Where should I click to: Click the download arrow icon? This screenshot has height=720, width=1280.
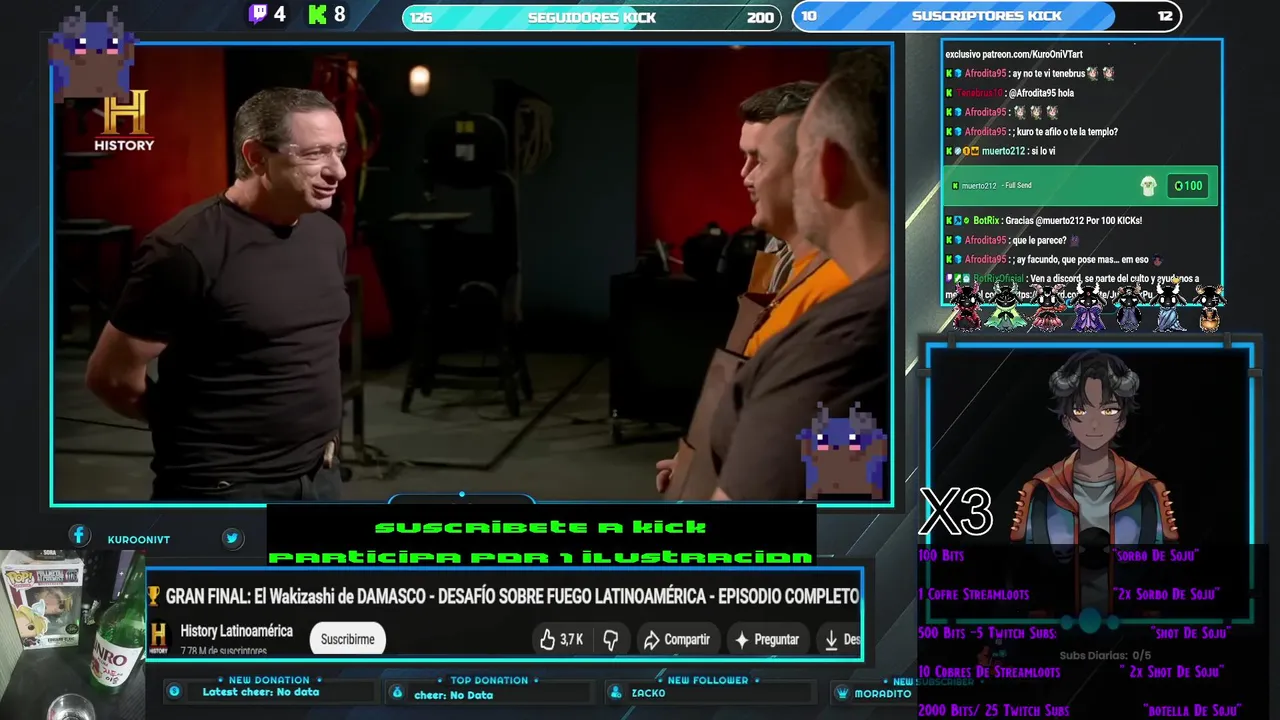pyautogui.click(x=831, y=639)
